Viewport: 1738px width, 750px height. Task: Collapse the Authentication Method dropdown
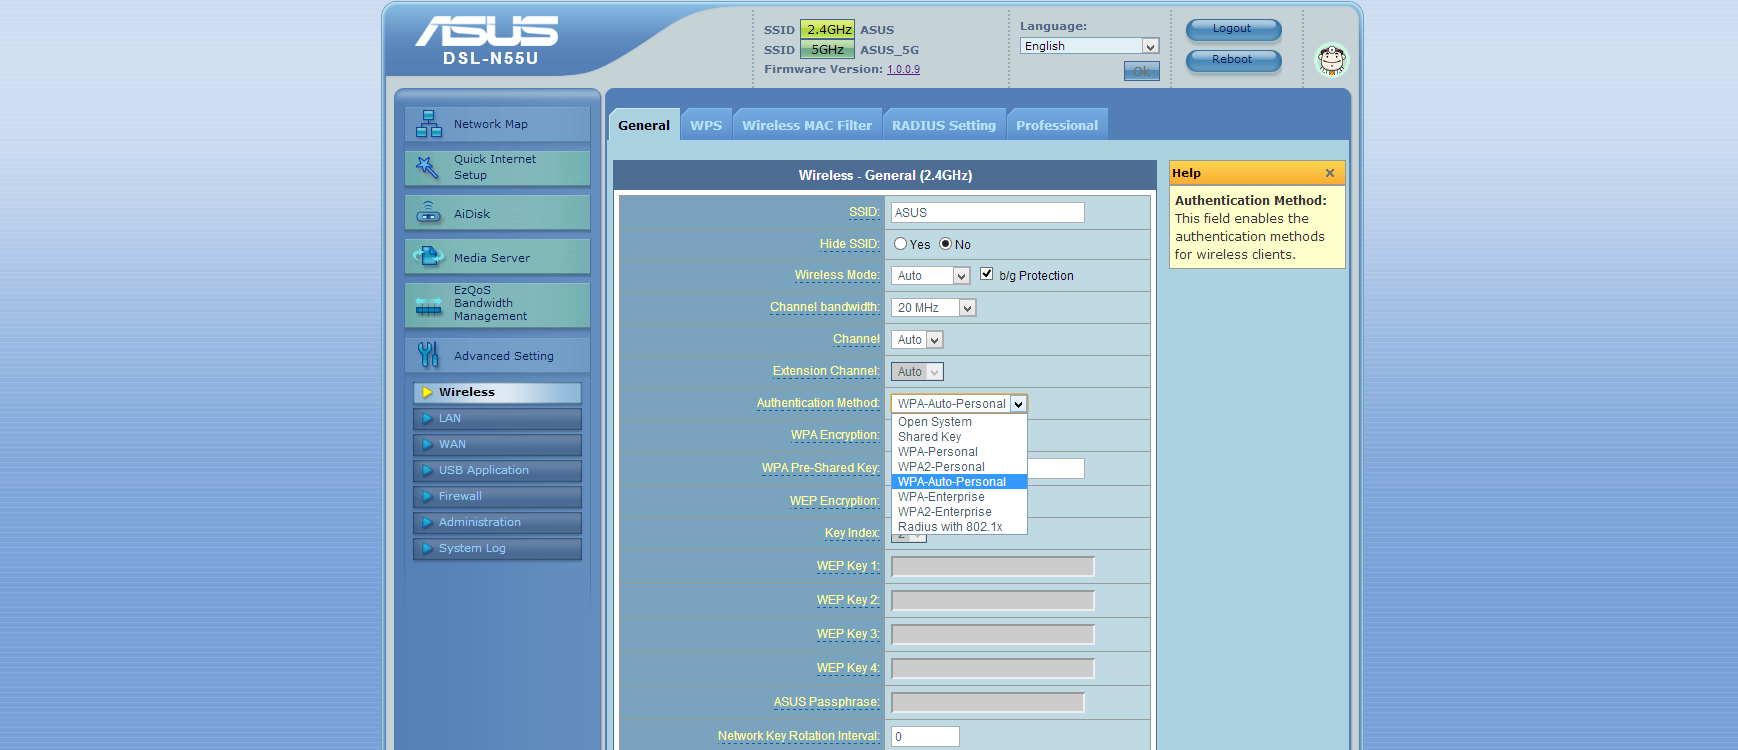[1018, 404]
